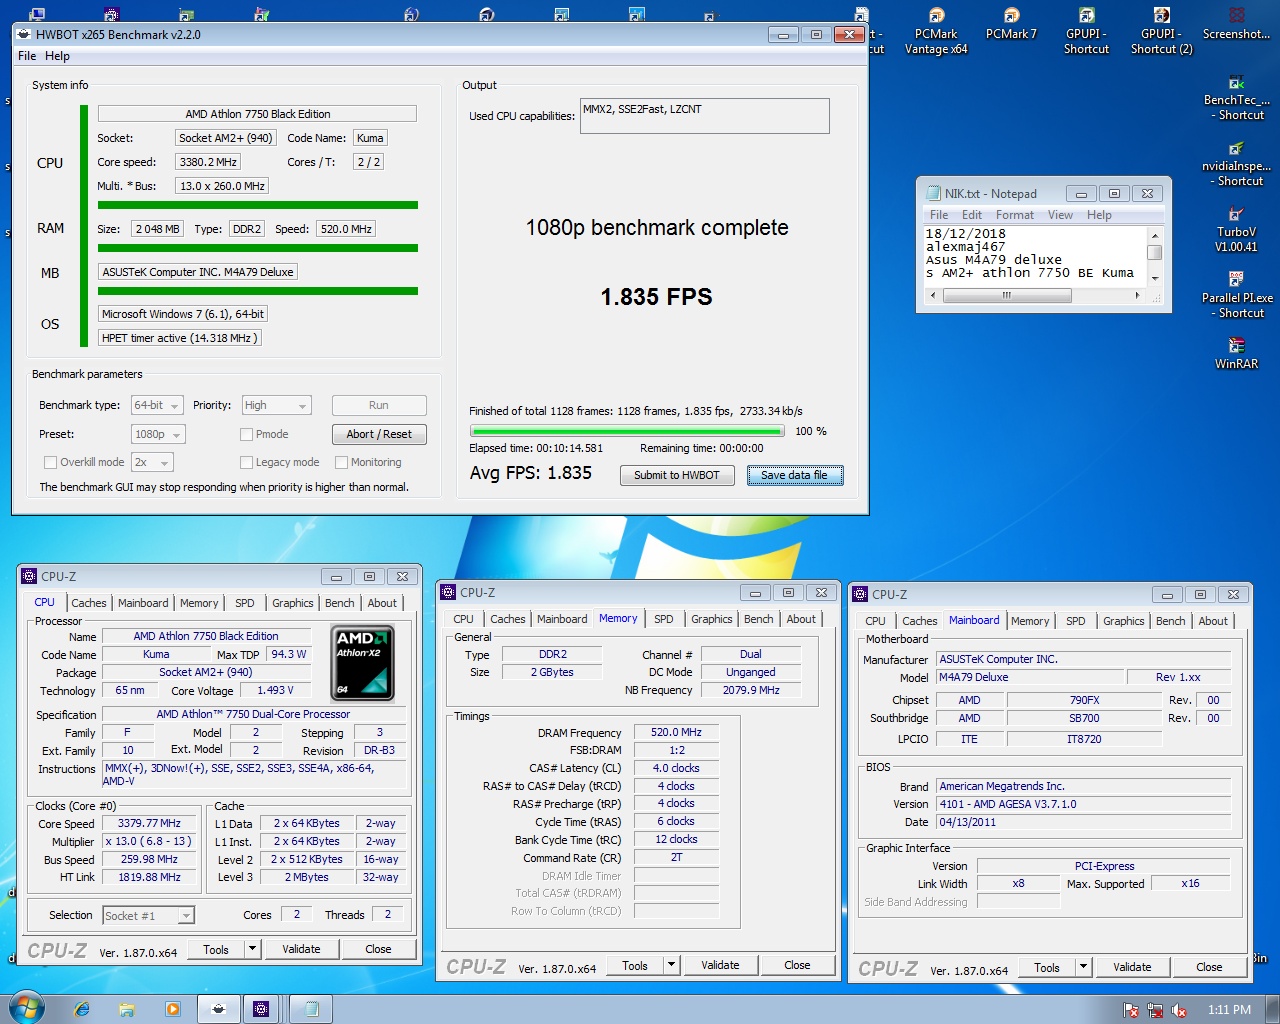Click benchmark progress bar at 100%
Screen dimensions: 1280x1024
coord(626,431)
